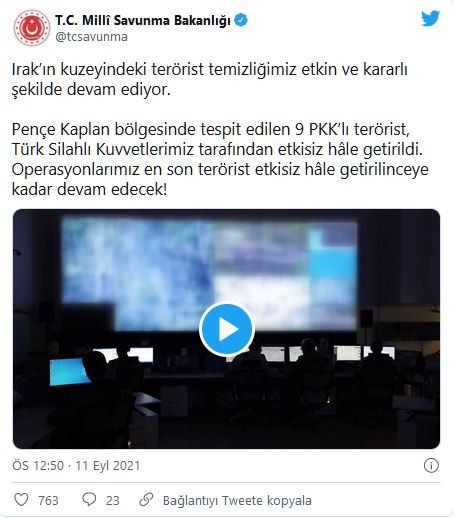The height and width of the screenshot is (518, 454).
Task: Open the tweet info icon
Action: (431, 465)
